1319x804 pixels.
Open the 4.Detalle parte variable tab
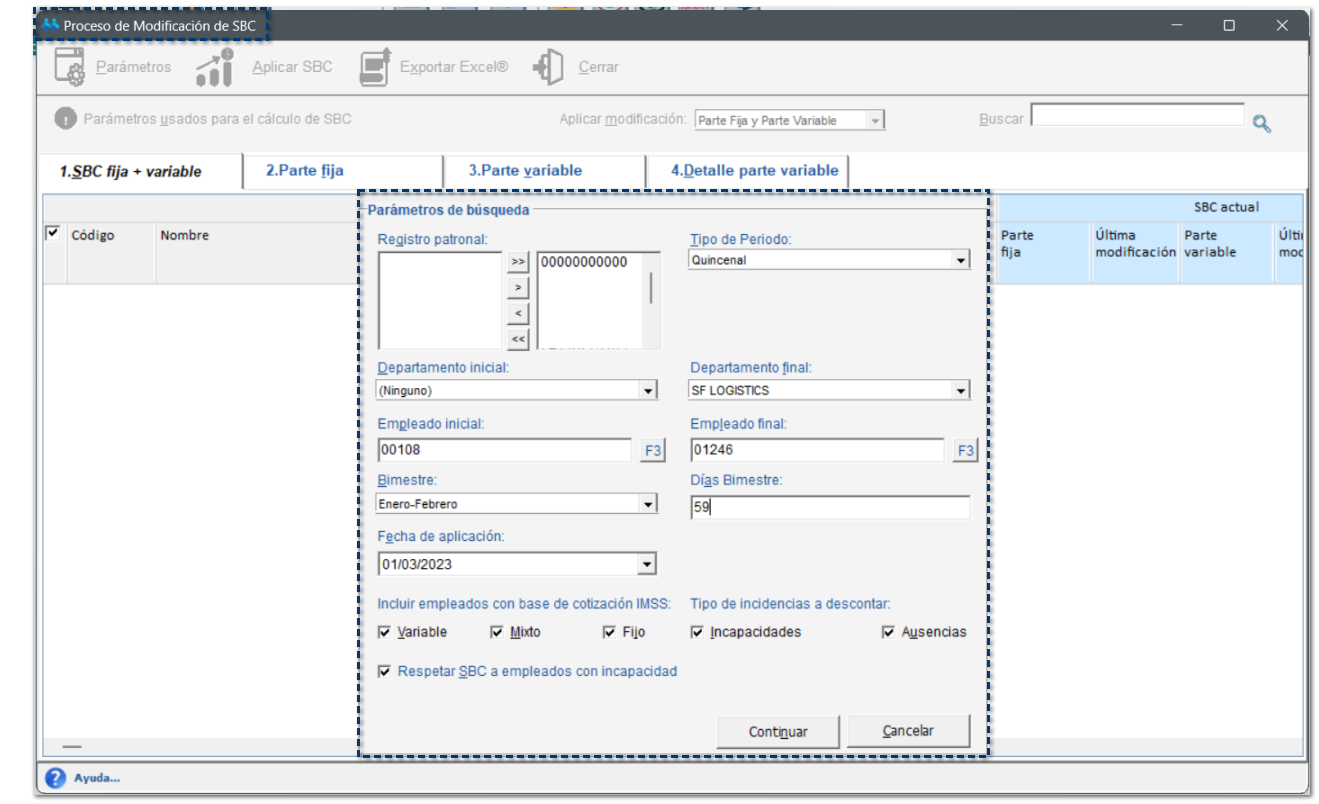[x=754, y=171]
